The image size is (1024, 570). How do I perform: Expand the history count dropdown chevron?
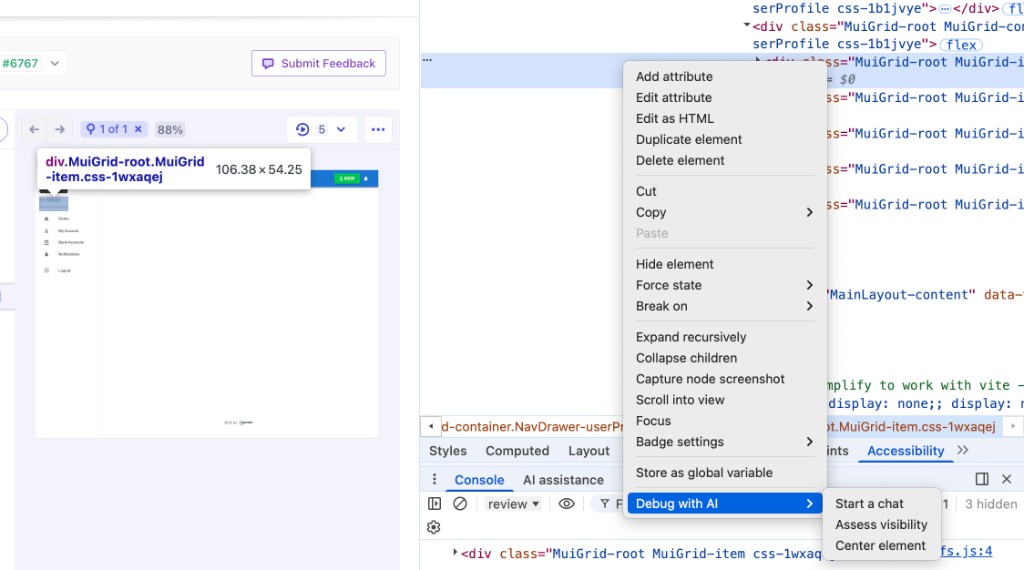[x=341, y=129]
